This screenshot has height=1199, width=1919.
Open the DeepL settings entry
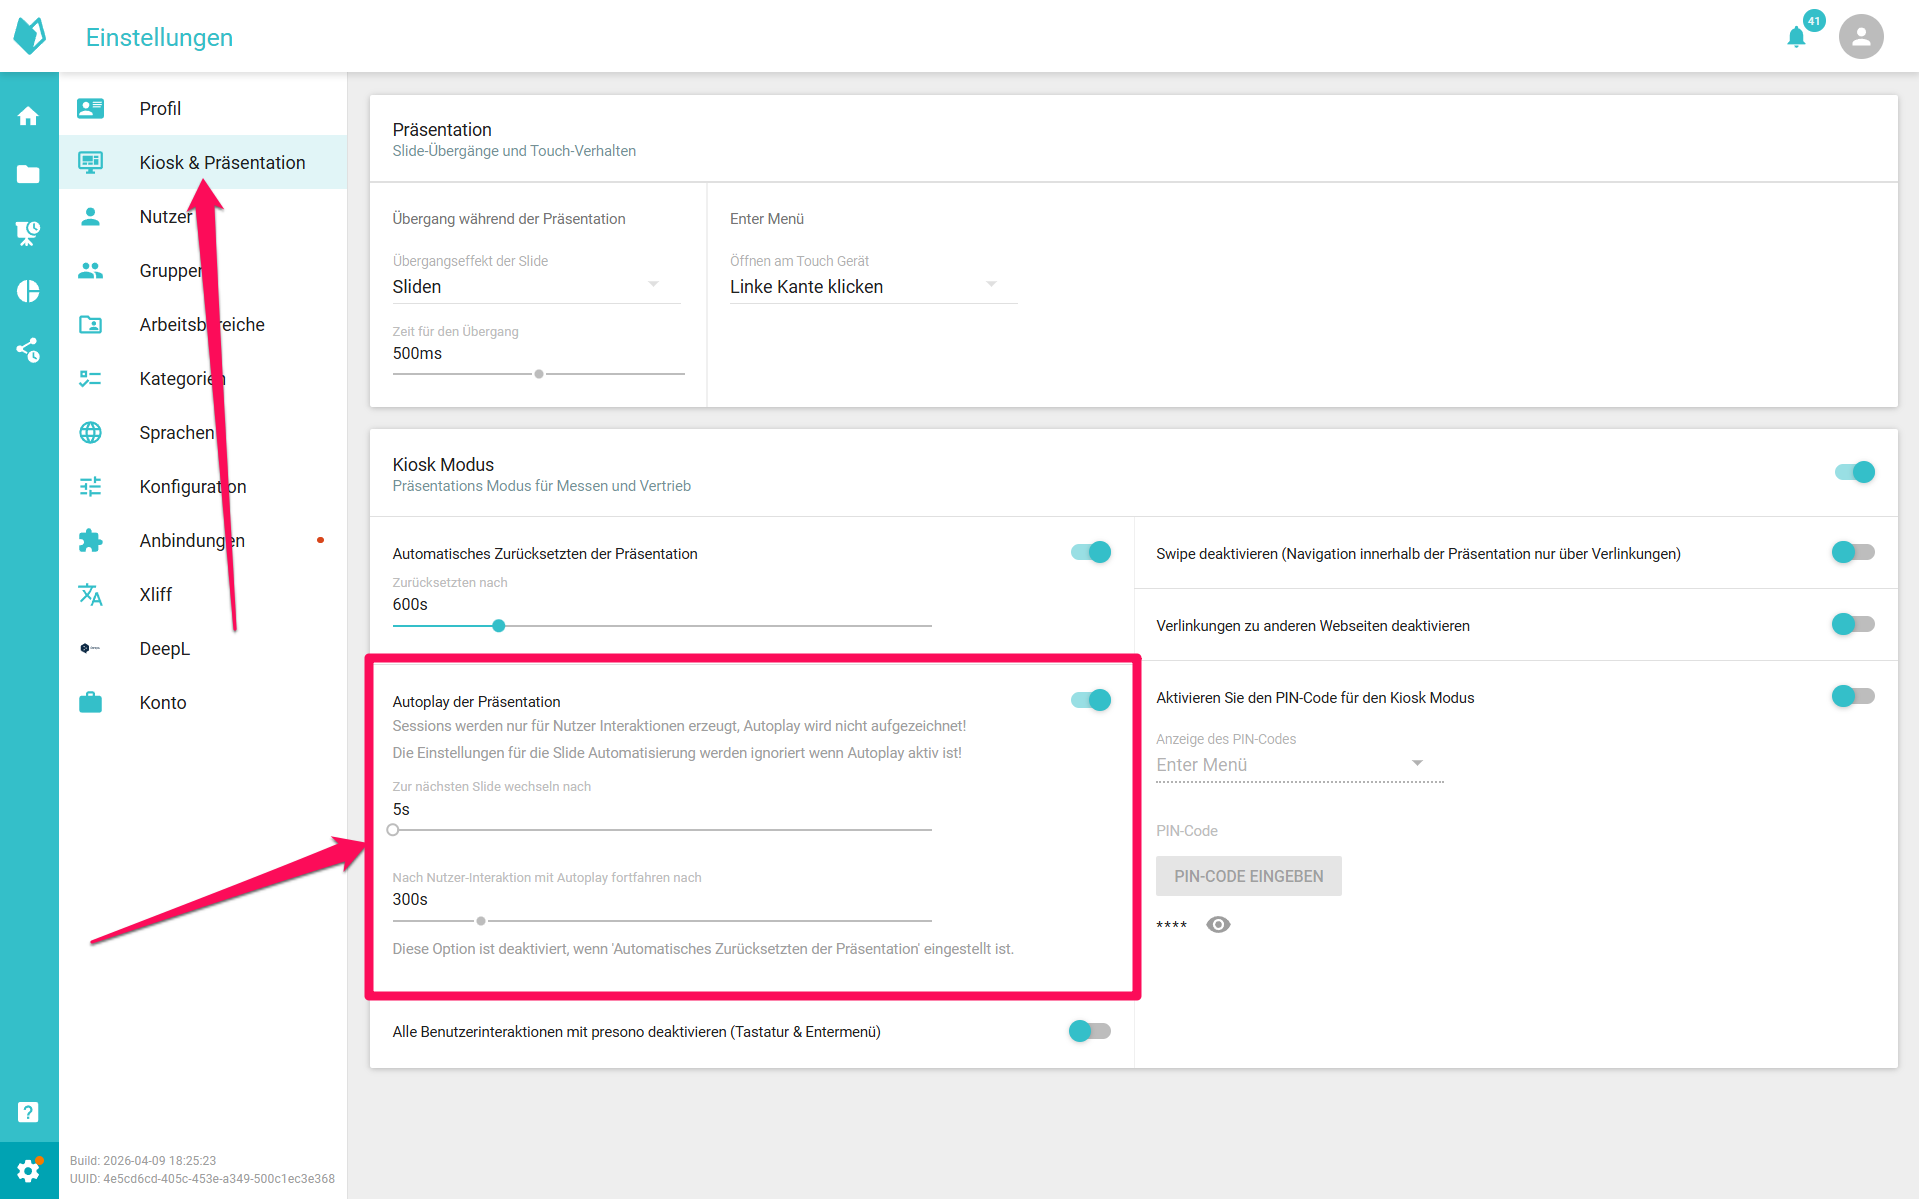coord(164,648)
